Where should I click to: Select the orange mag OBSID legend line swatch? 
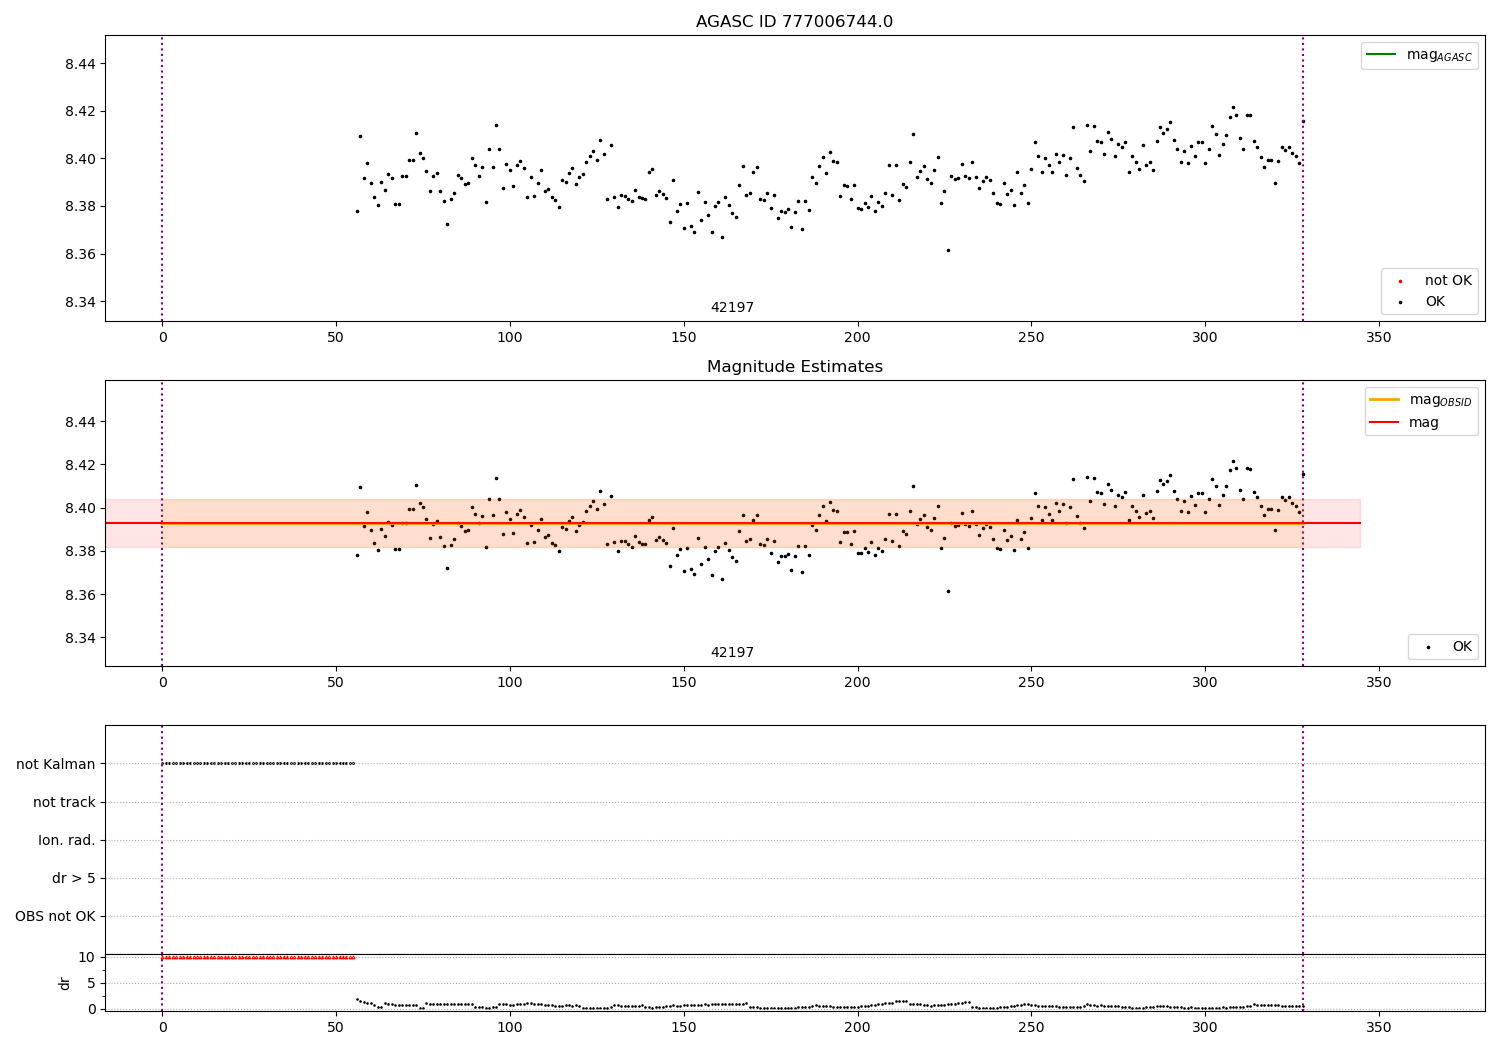coord(1385,400)
